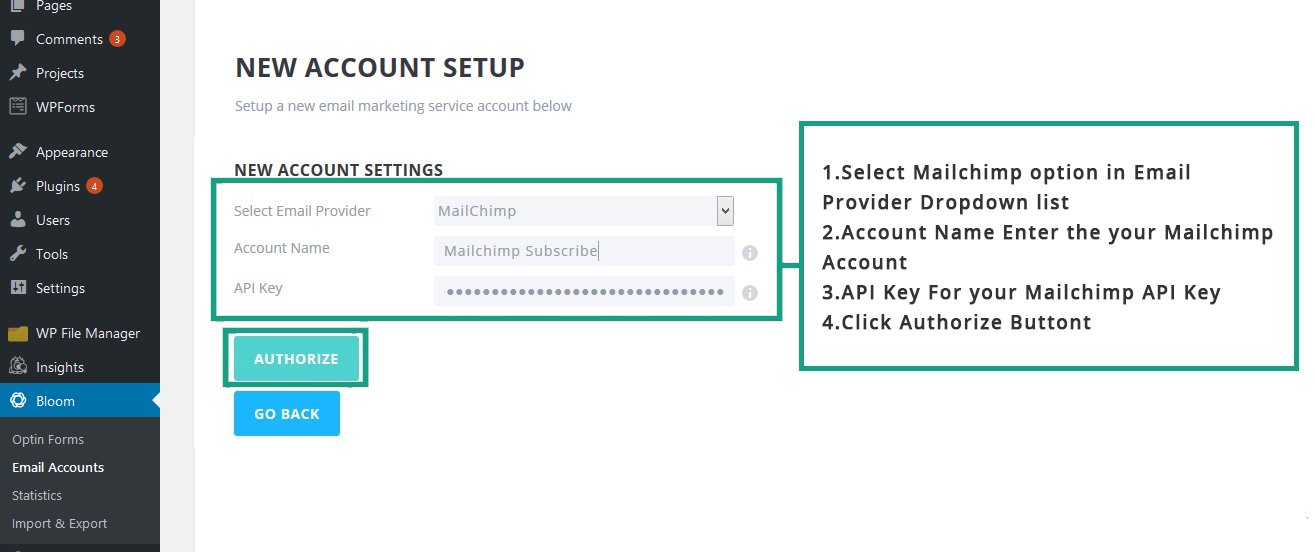Click the WP File Manager folder icon
The height and width of the screenshot is (552, 1315).
coord(18,333)
